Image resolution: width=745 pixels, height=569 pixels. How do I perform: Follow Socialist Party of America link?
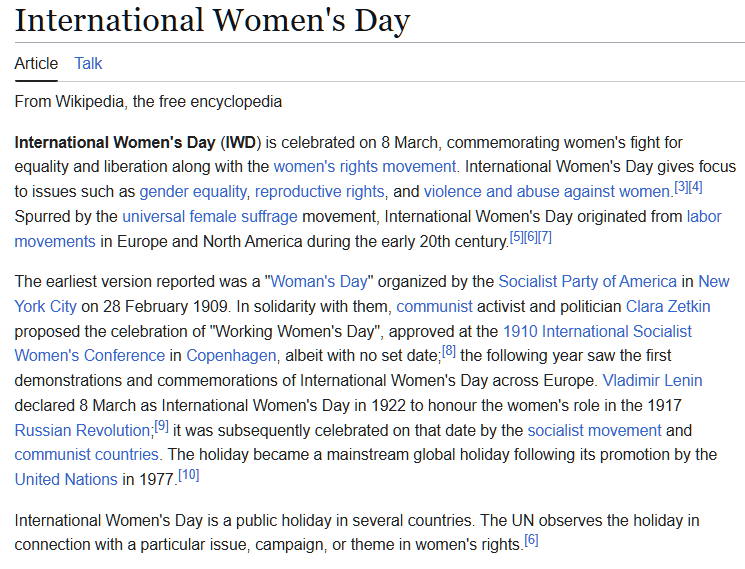point(587,282)
